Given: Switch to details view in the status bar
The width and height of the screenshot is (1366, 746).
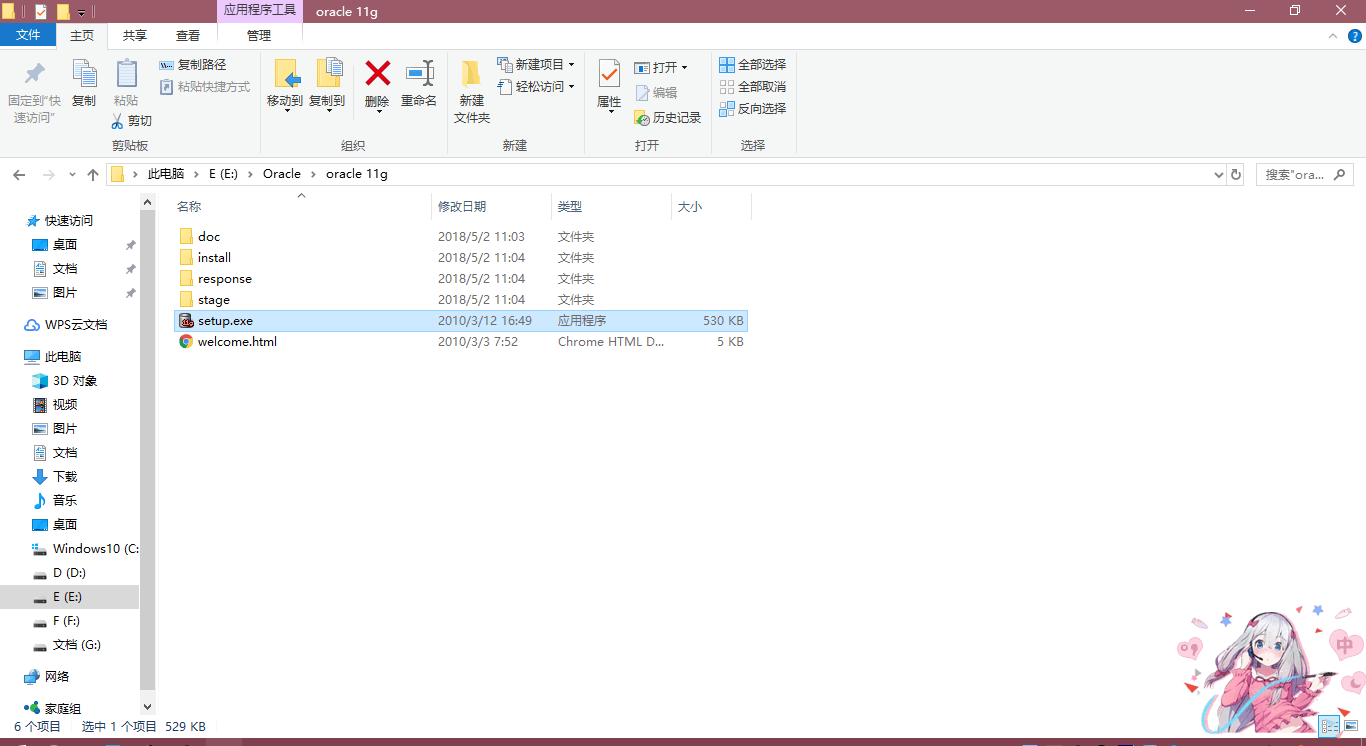Looking at the screenshot, I should [1330, 725].
